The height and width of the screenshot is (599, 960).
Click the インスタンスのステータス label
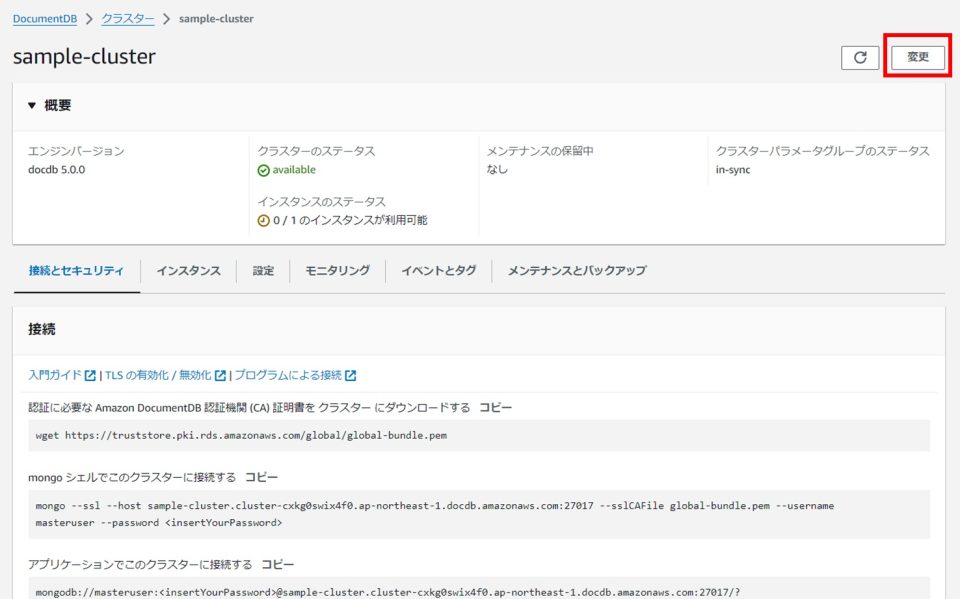pyautogui.click(x=321, y=202)
